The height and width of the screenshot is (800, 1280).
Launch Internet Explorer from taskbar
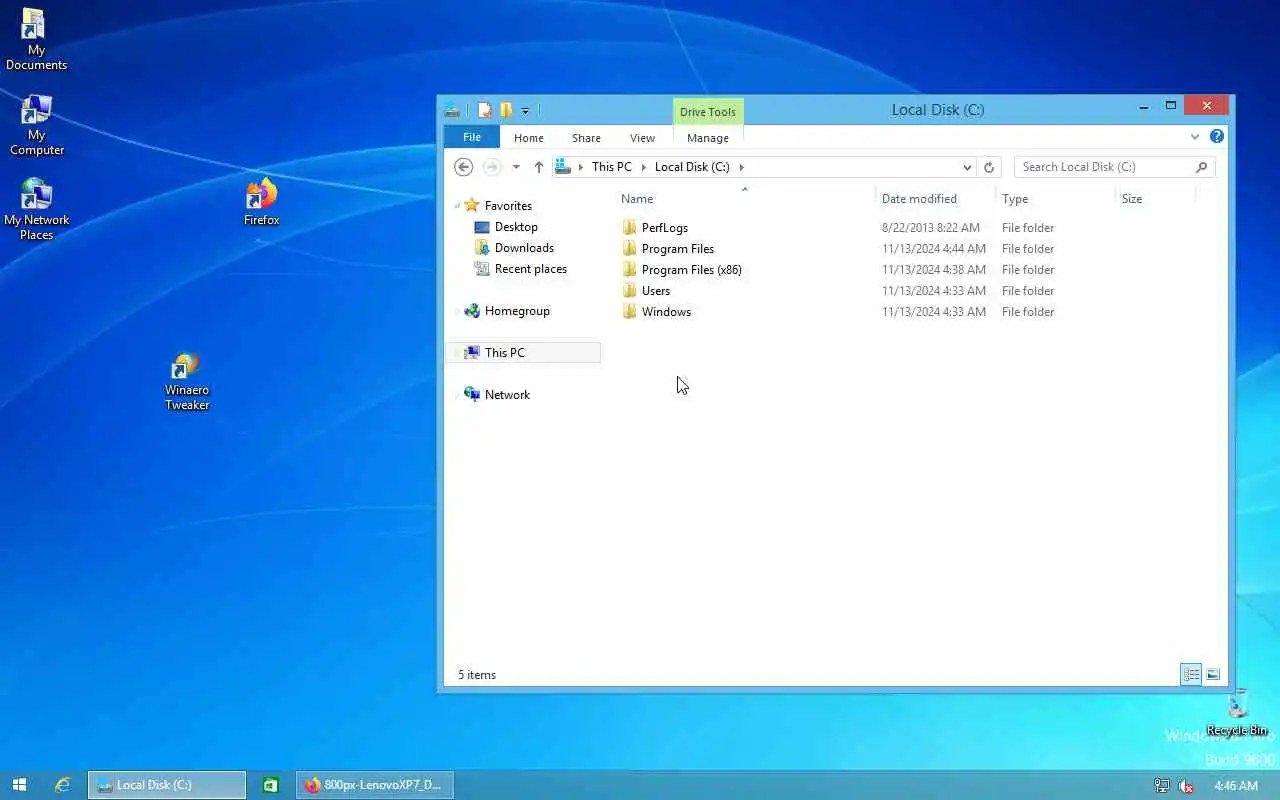pyautogui.click(x=62, y=785)
